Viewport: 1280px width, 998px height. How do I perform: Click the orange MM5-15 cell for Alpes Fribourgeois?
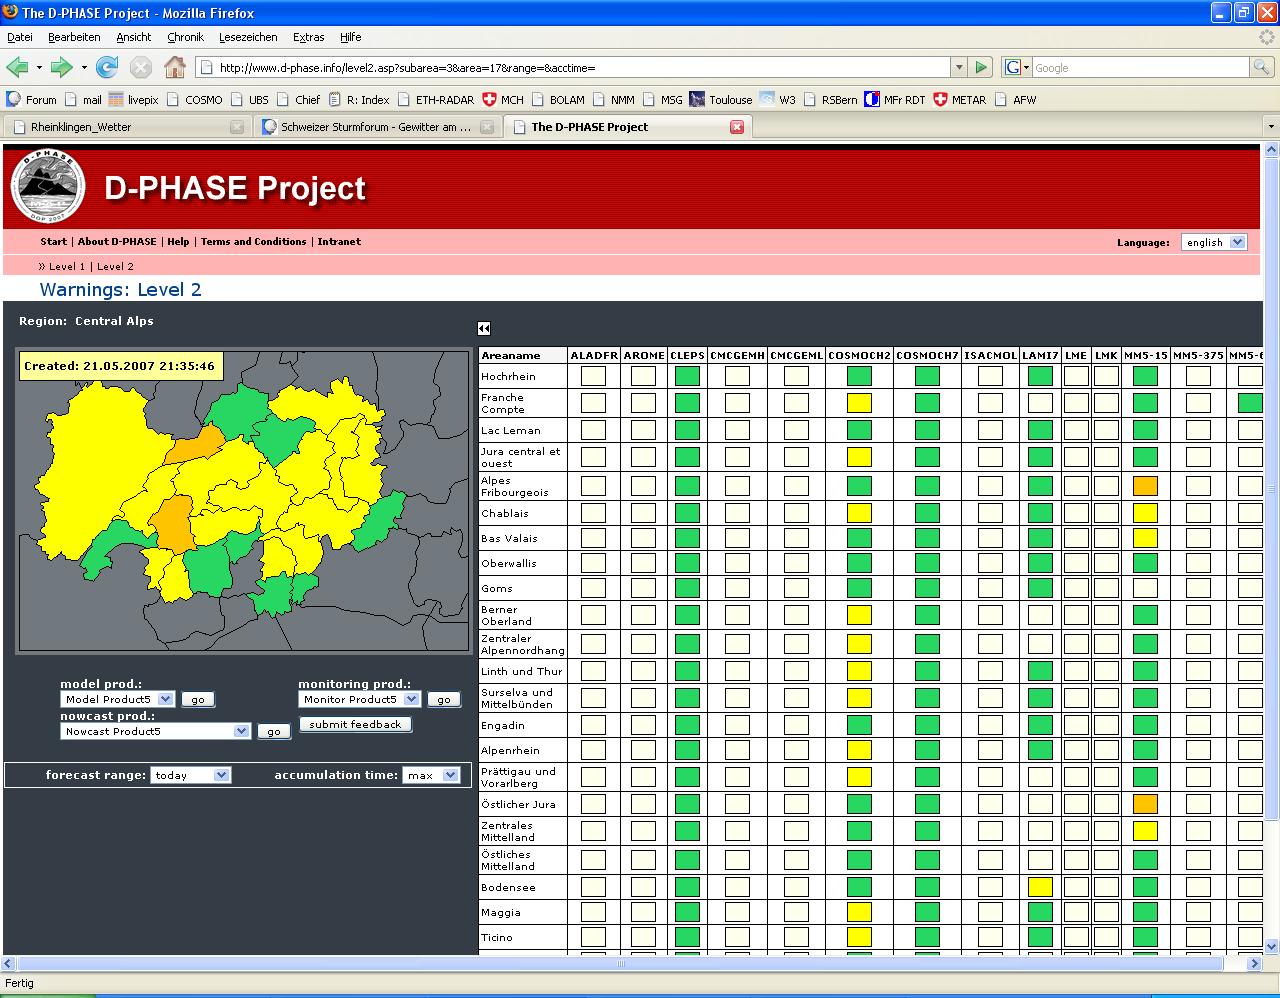click(x=1145, y=486)
